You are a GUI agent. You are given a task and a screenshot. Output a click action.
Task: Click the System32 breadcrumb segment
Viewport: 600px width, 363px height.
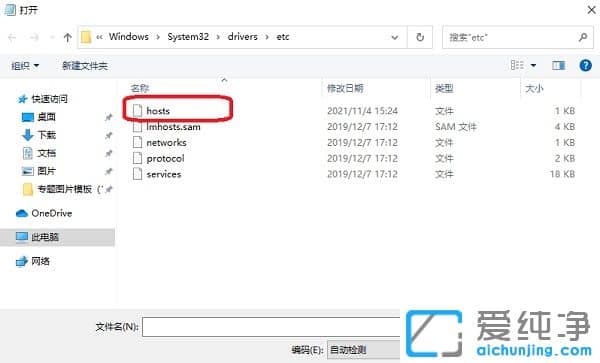pyautogui.click(x=188, y=37)
